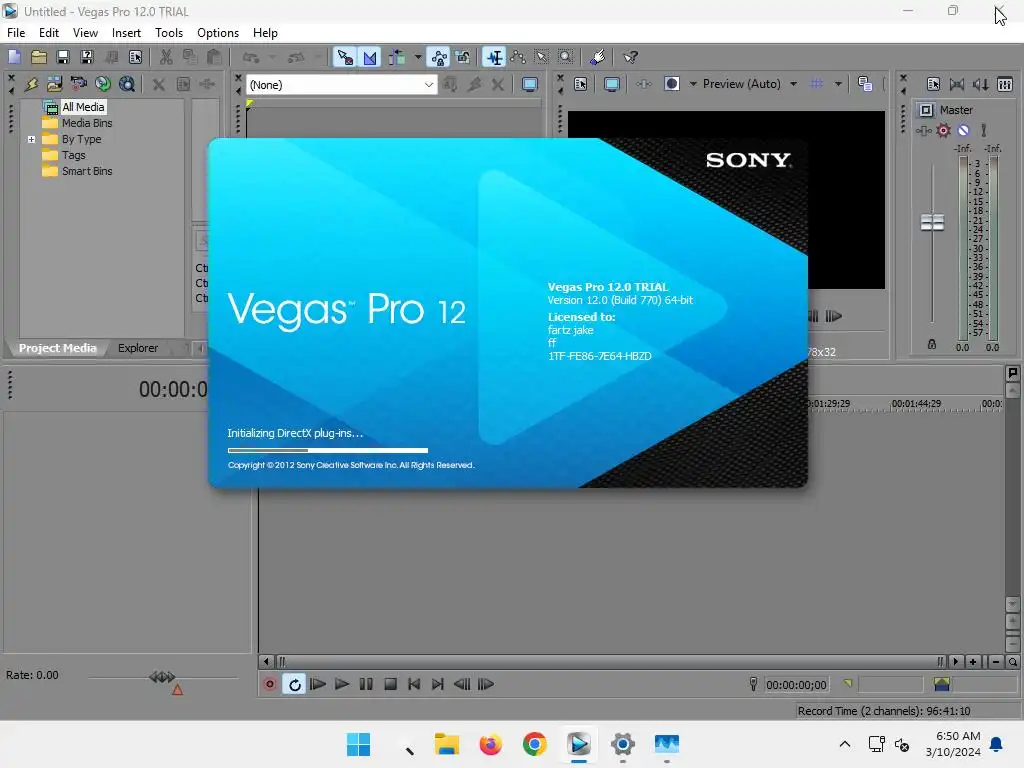
Task: Toggle Split Screen View in preview
Action: coord(672,84)
